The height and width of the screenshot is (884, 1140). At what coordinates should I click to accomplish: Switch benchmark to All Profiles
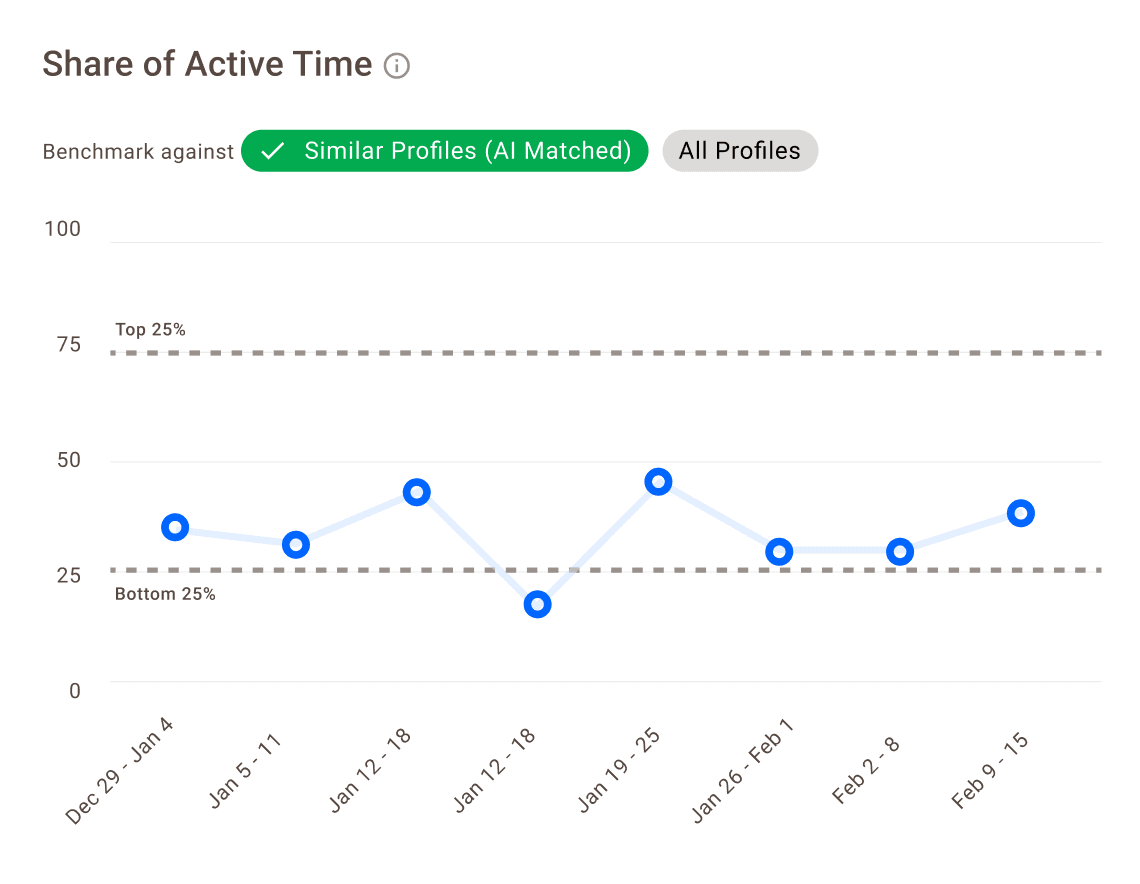[740, 151]
